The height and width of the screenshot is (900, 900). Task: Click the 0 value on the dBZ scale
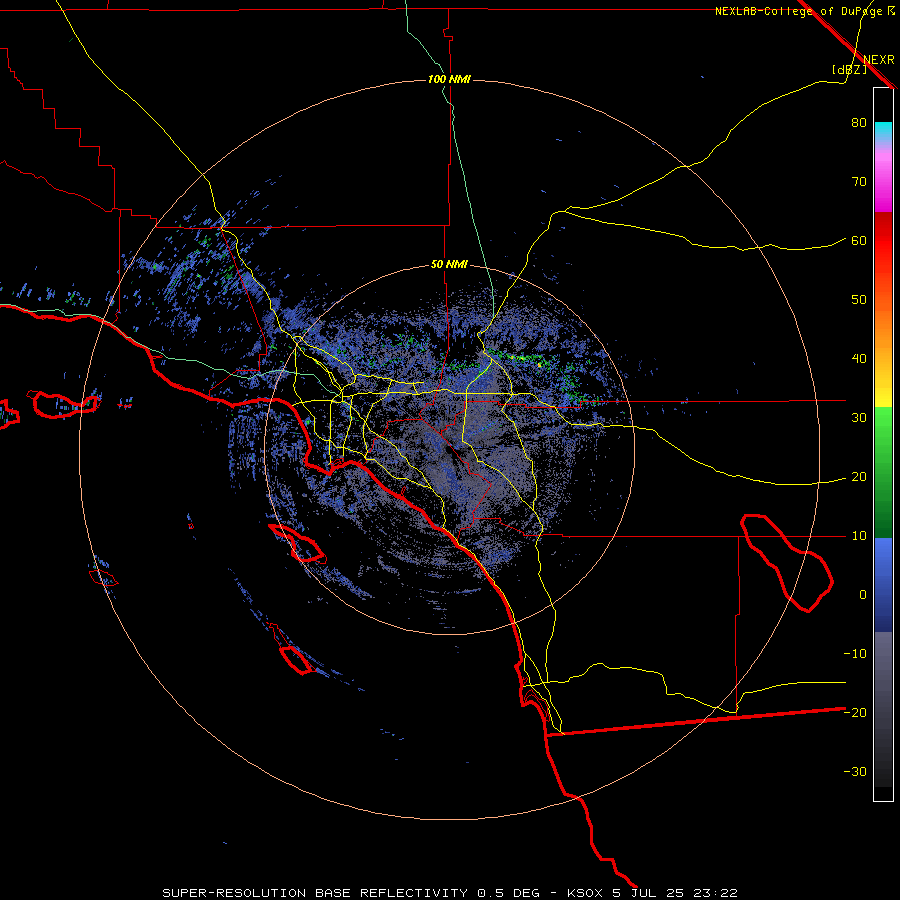(x=863, y=595)
